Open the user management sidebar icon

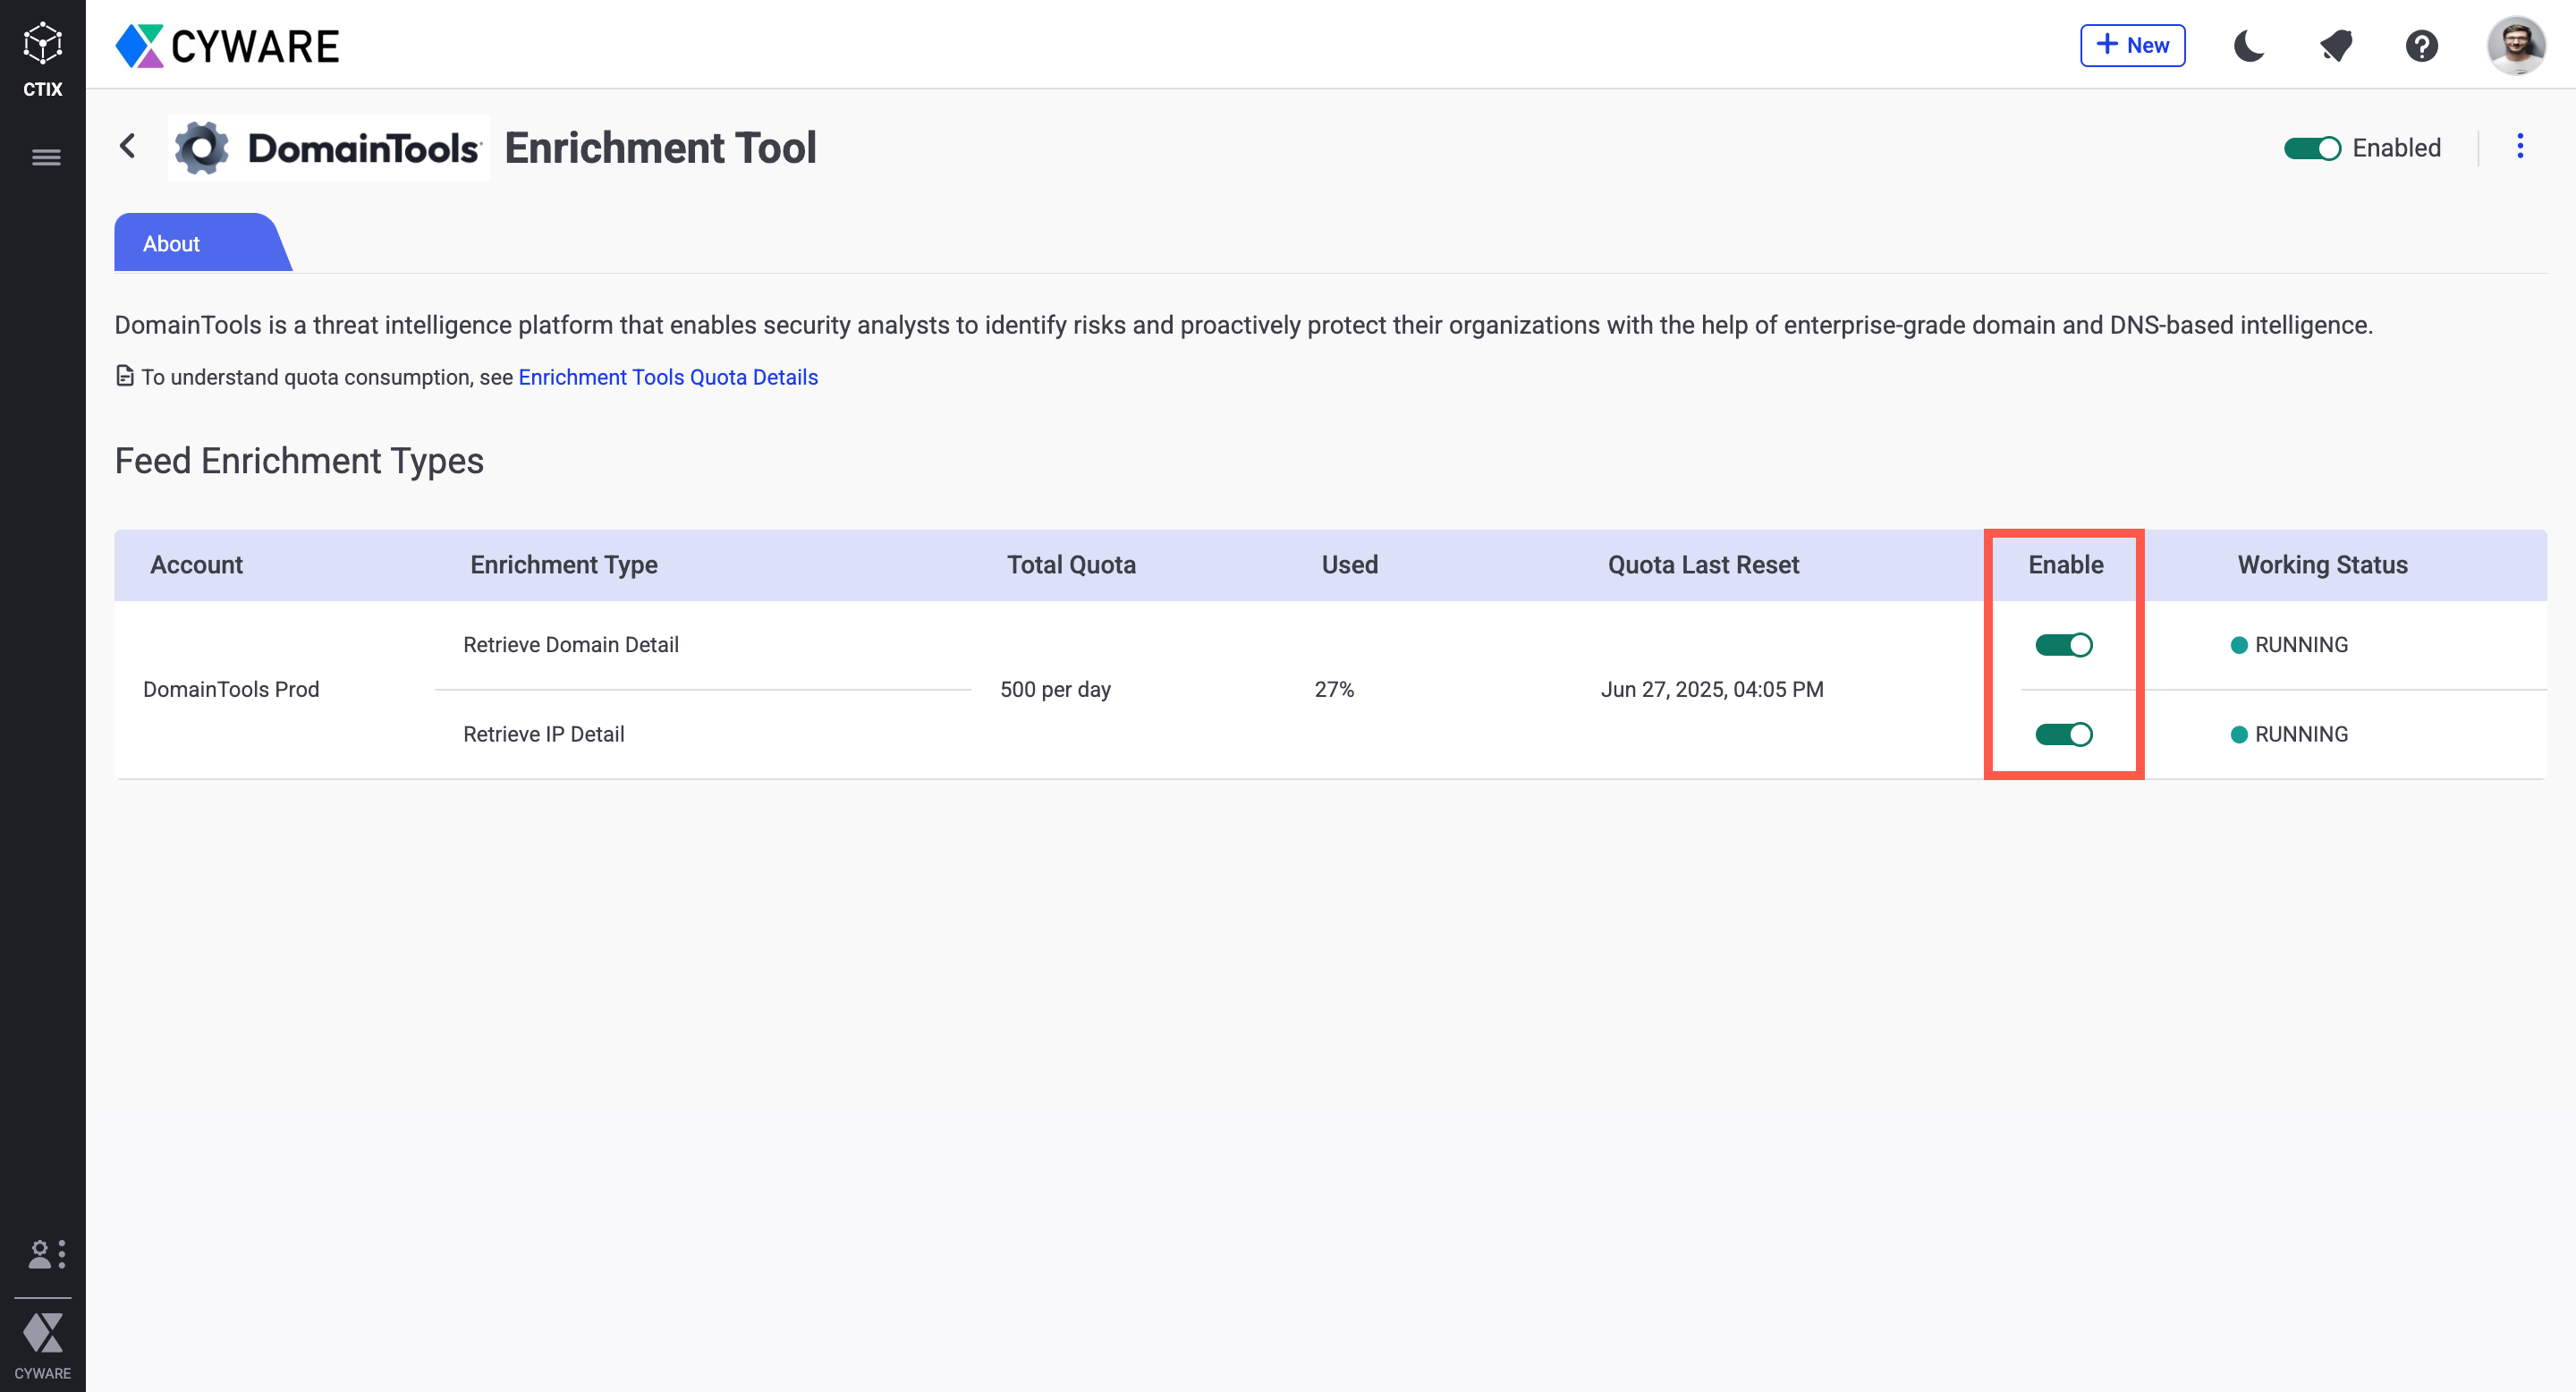(46, 1254)
